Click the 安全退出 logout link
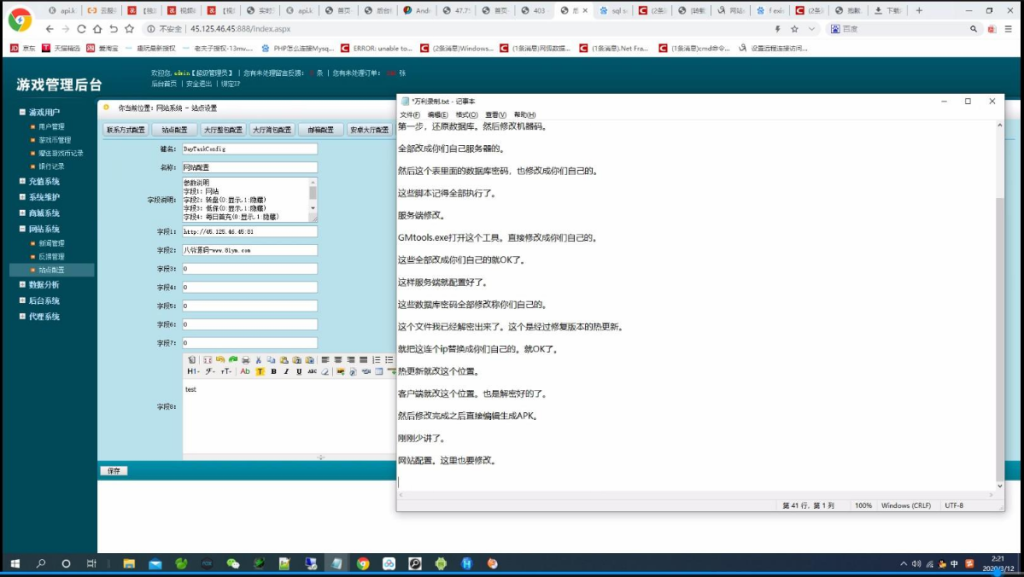Viewport: 1024px width, 577px height. (199, 84)
